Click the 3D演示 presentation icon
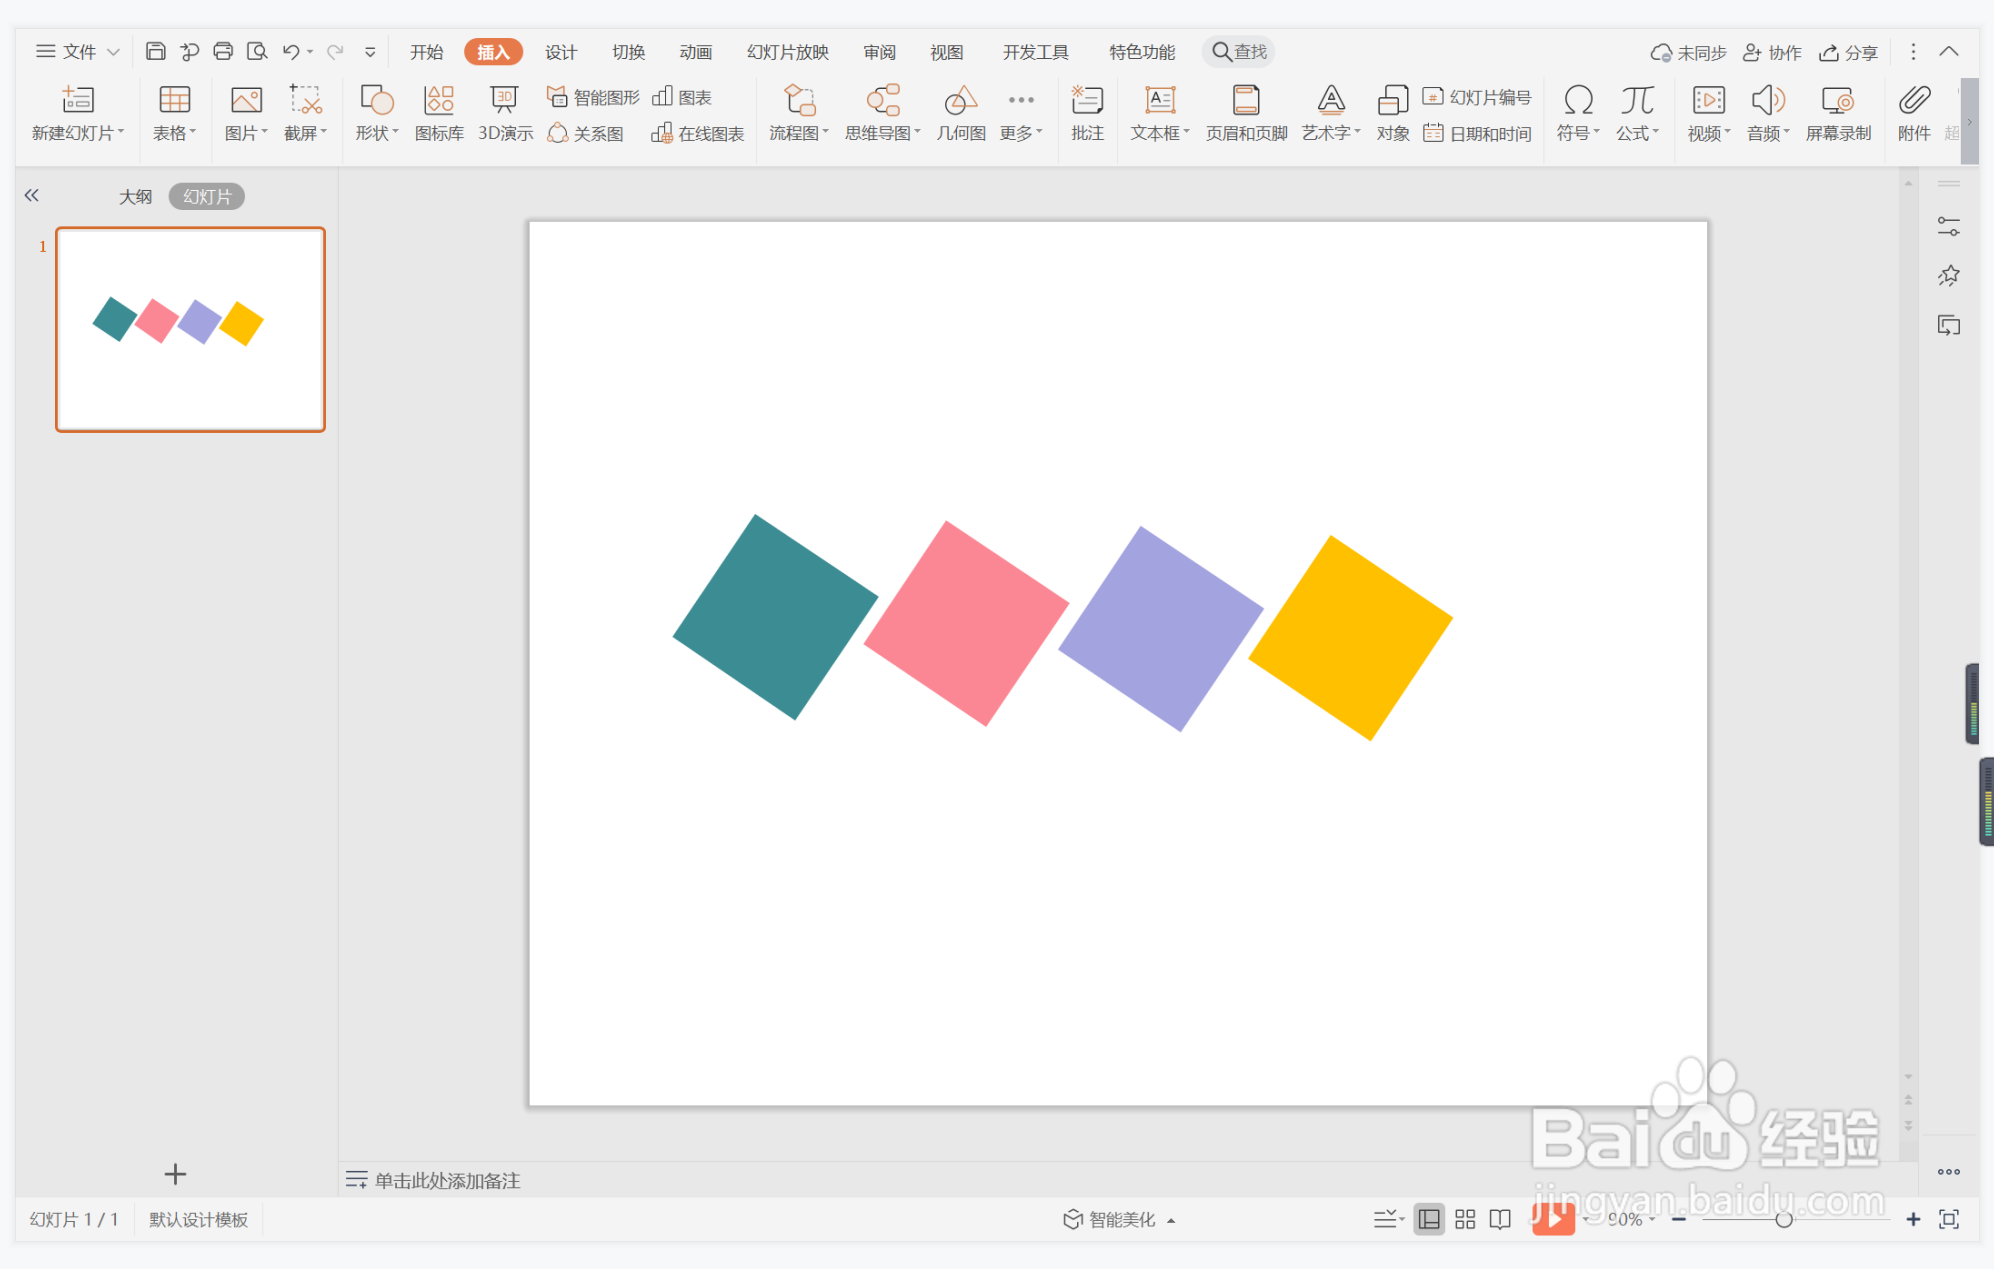 tap(504, 112)
